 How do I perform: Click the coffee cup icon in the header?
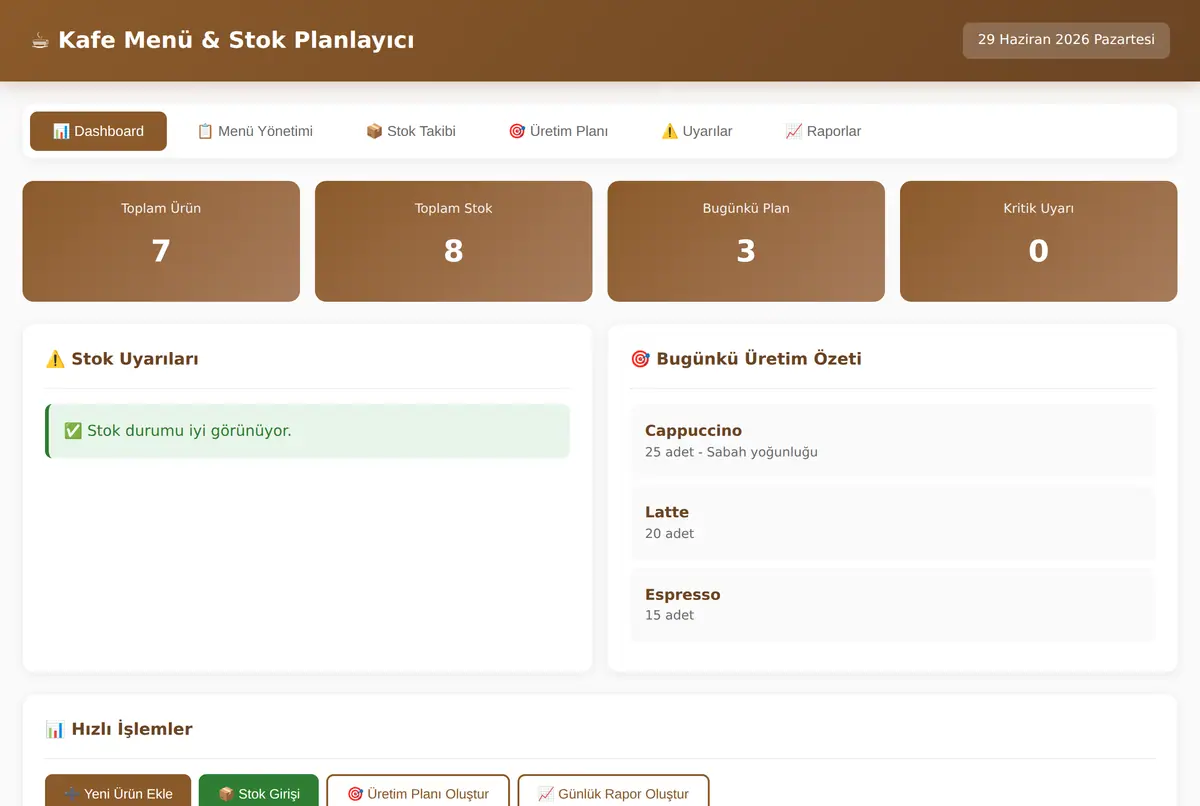40,41
